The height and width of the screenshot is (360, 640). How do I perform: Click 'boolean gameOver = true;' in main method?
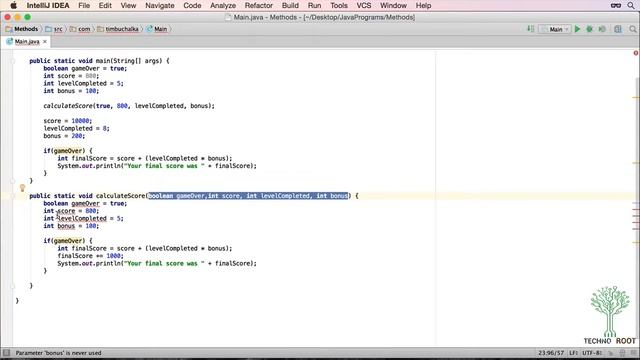85,69
